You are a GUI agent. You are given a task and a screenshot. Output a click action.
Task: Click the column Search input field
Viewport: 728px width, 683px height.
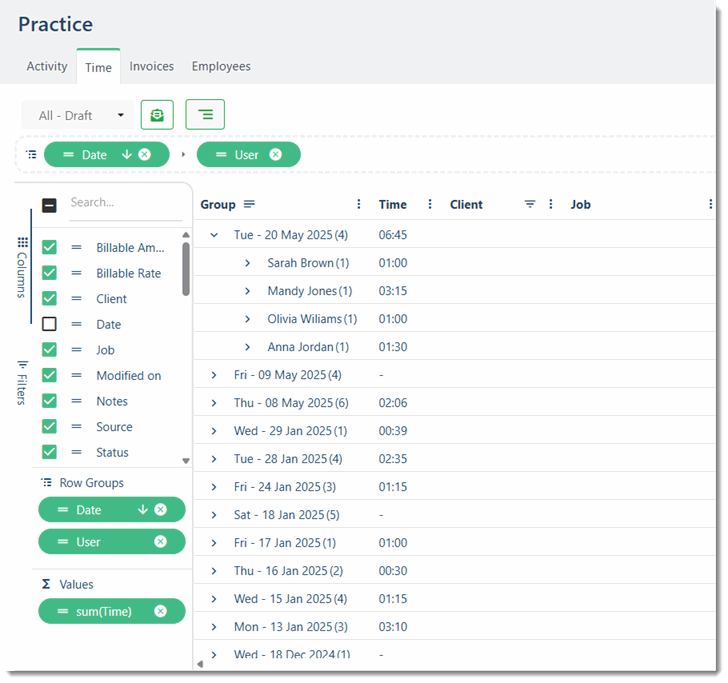(x=125, y=203)
